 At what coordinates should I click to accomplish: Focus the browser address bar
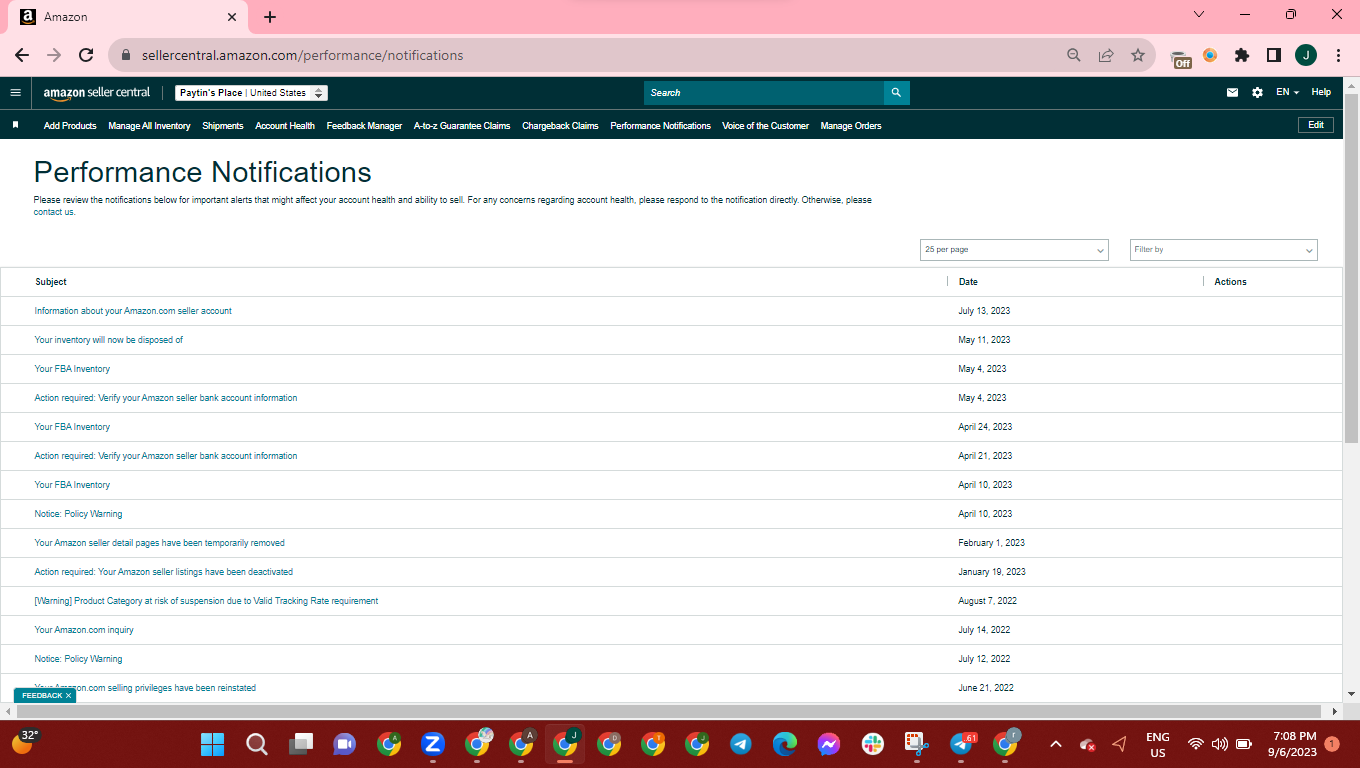(x=600, y=56)
